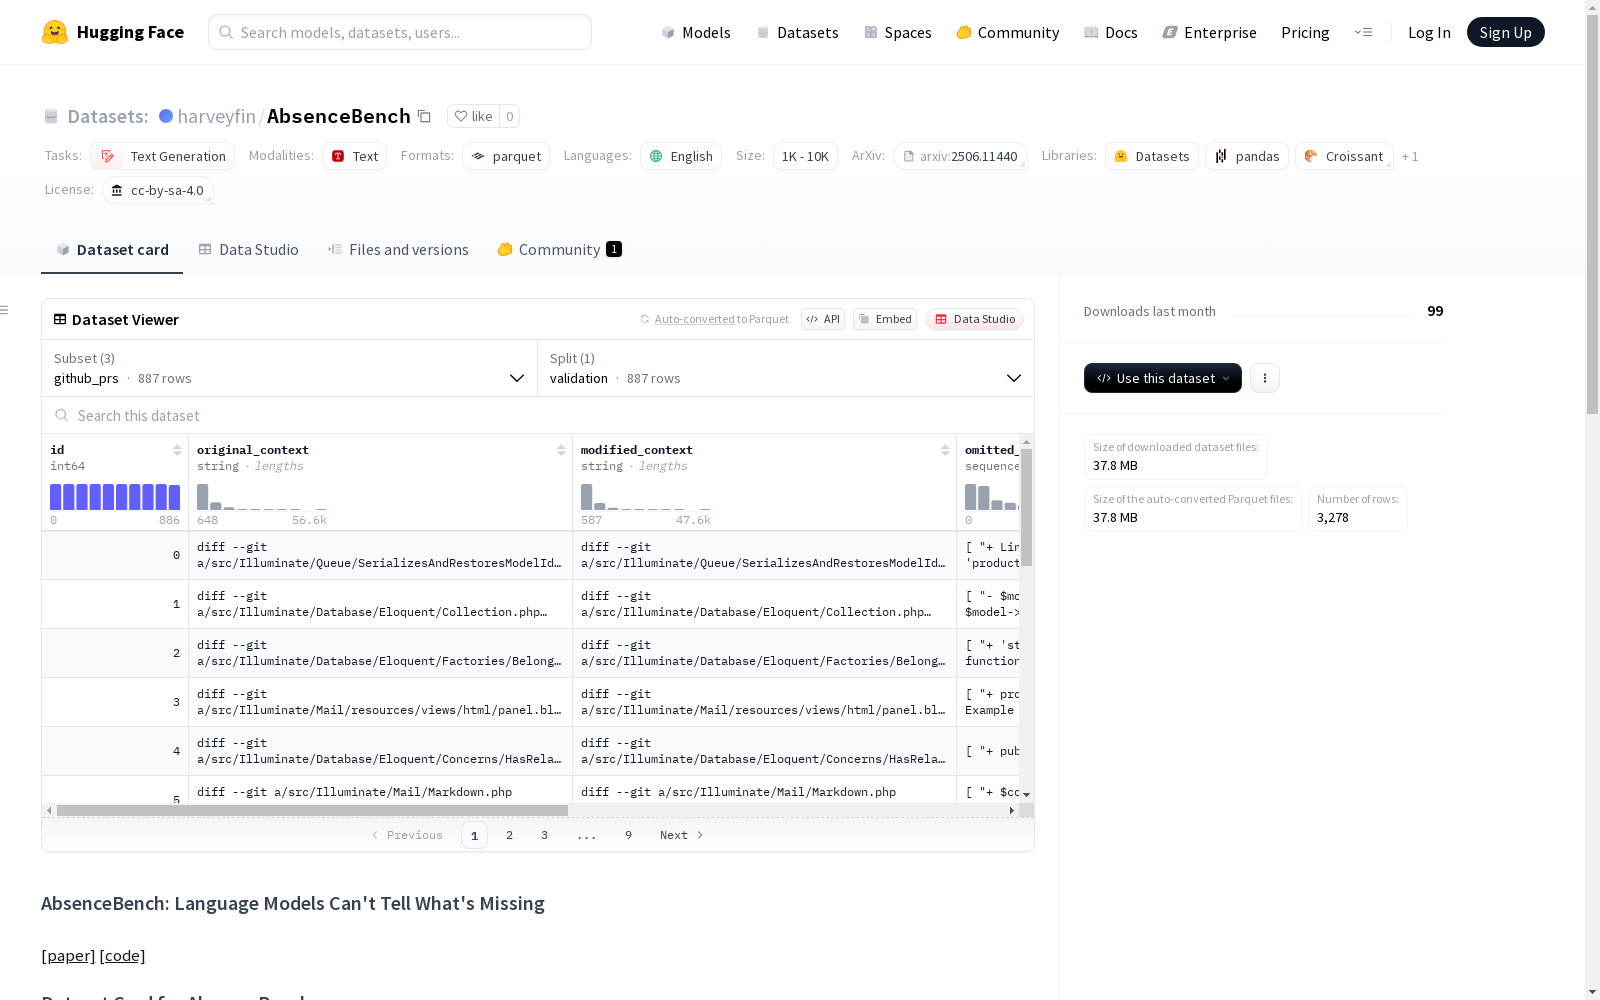This screenshot has width=1600, height=1000.
Task: Open the Auto-converted to Parquet link
Action: (721, 319)
